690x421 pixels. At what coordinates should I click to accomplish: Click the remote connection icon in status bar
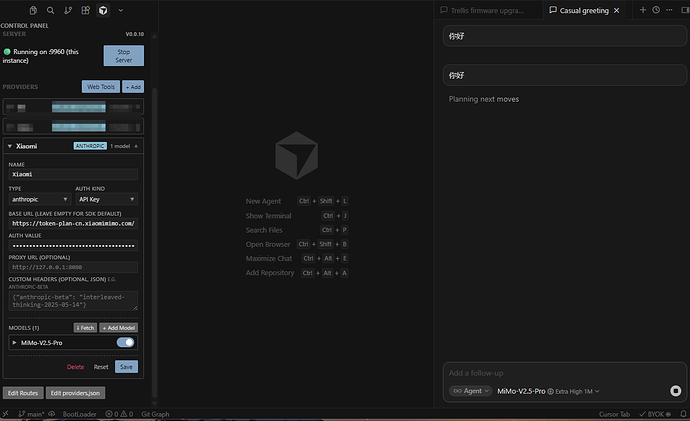pyautogui.click(x=5, y=414)
